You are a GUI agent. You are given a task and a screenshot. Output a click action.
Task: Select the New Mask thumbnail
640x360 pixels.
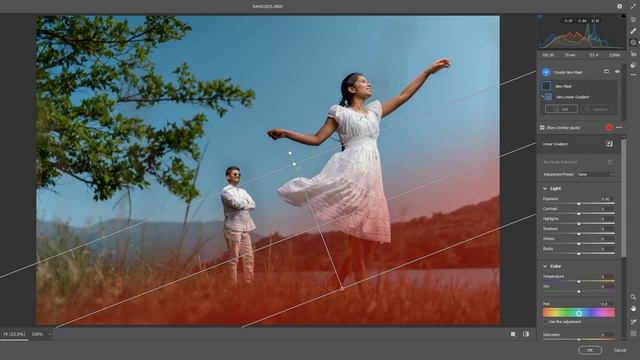pyautogui.click(x=546, y=86)
